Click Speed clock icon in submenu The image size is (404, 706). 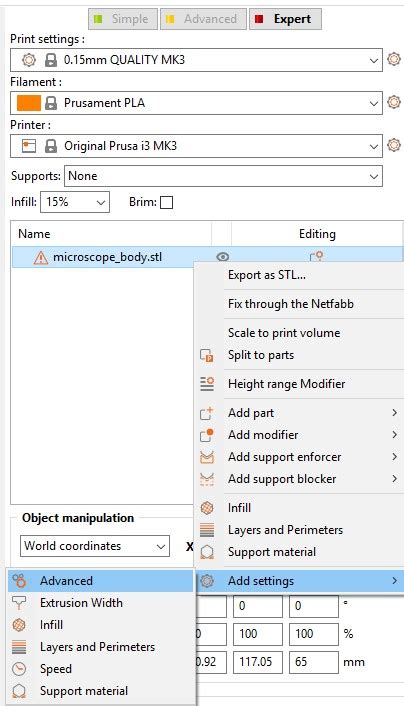pyautogui.click(x=19, y=669)
